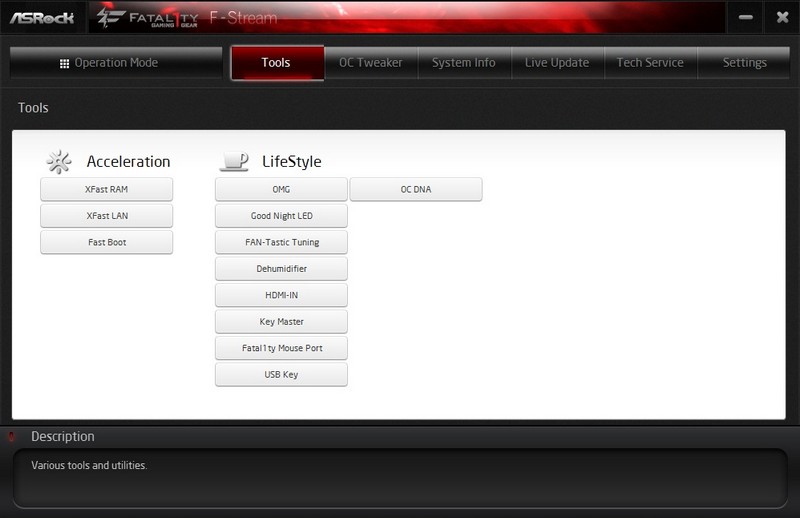Click the Tools page title
800x518 pixels.
(x=33, y=108)
